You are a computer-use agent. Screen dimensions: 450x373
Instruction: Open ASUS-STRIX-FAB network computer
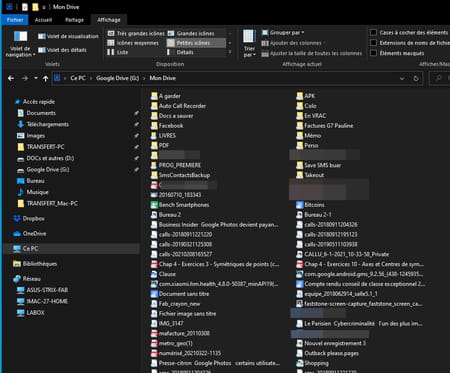point(47,290)
